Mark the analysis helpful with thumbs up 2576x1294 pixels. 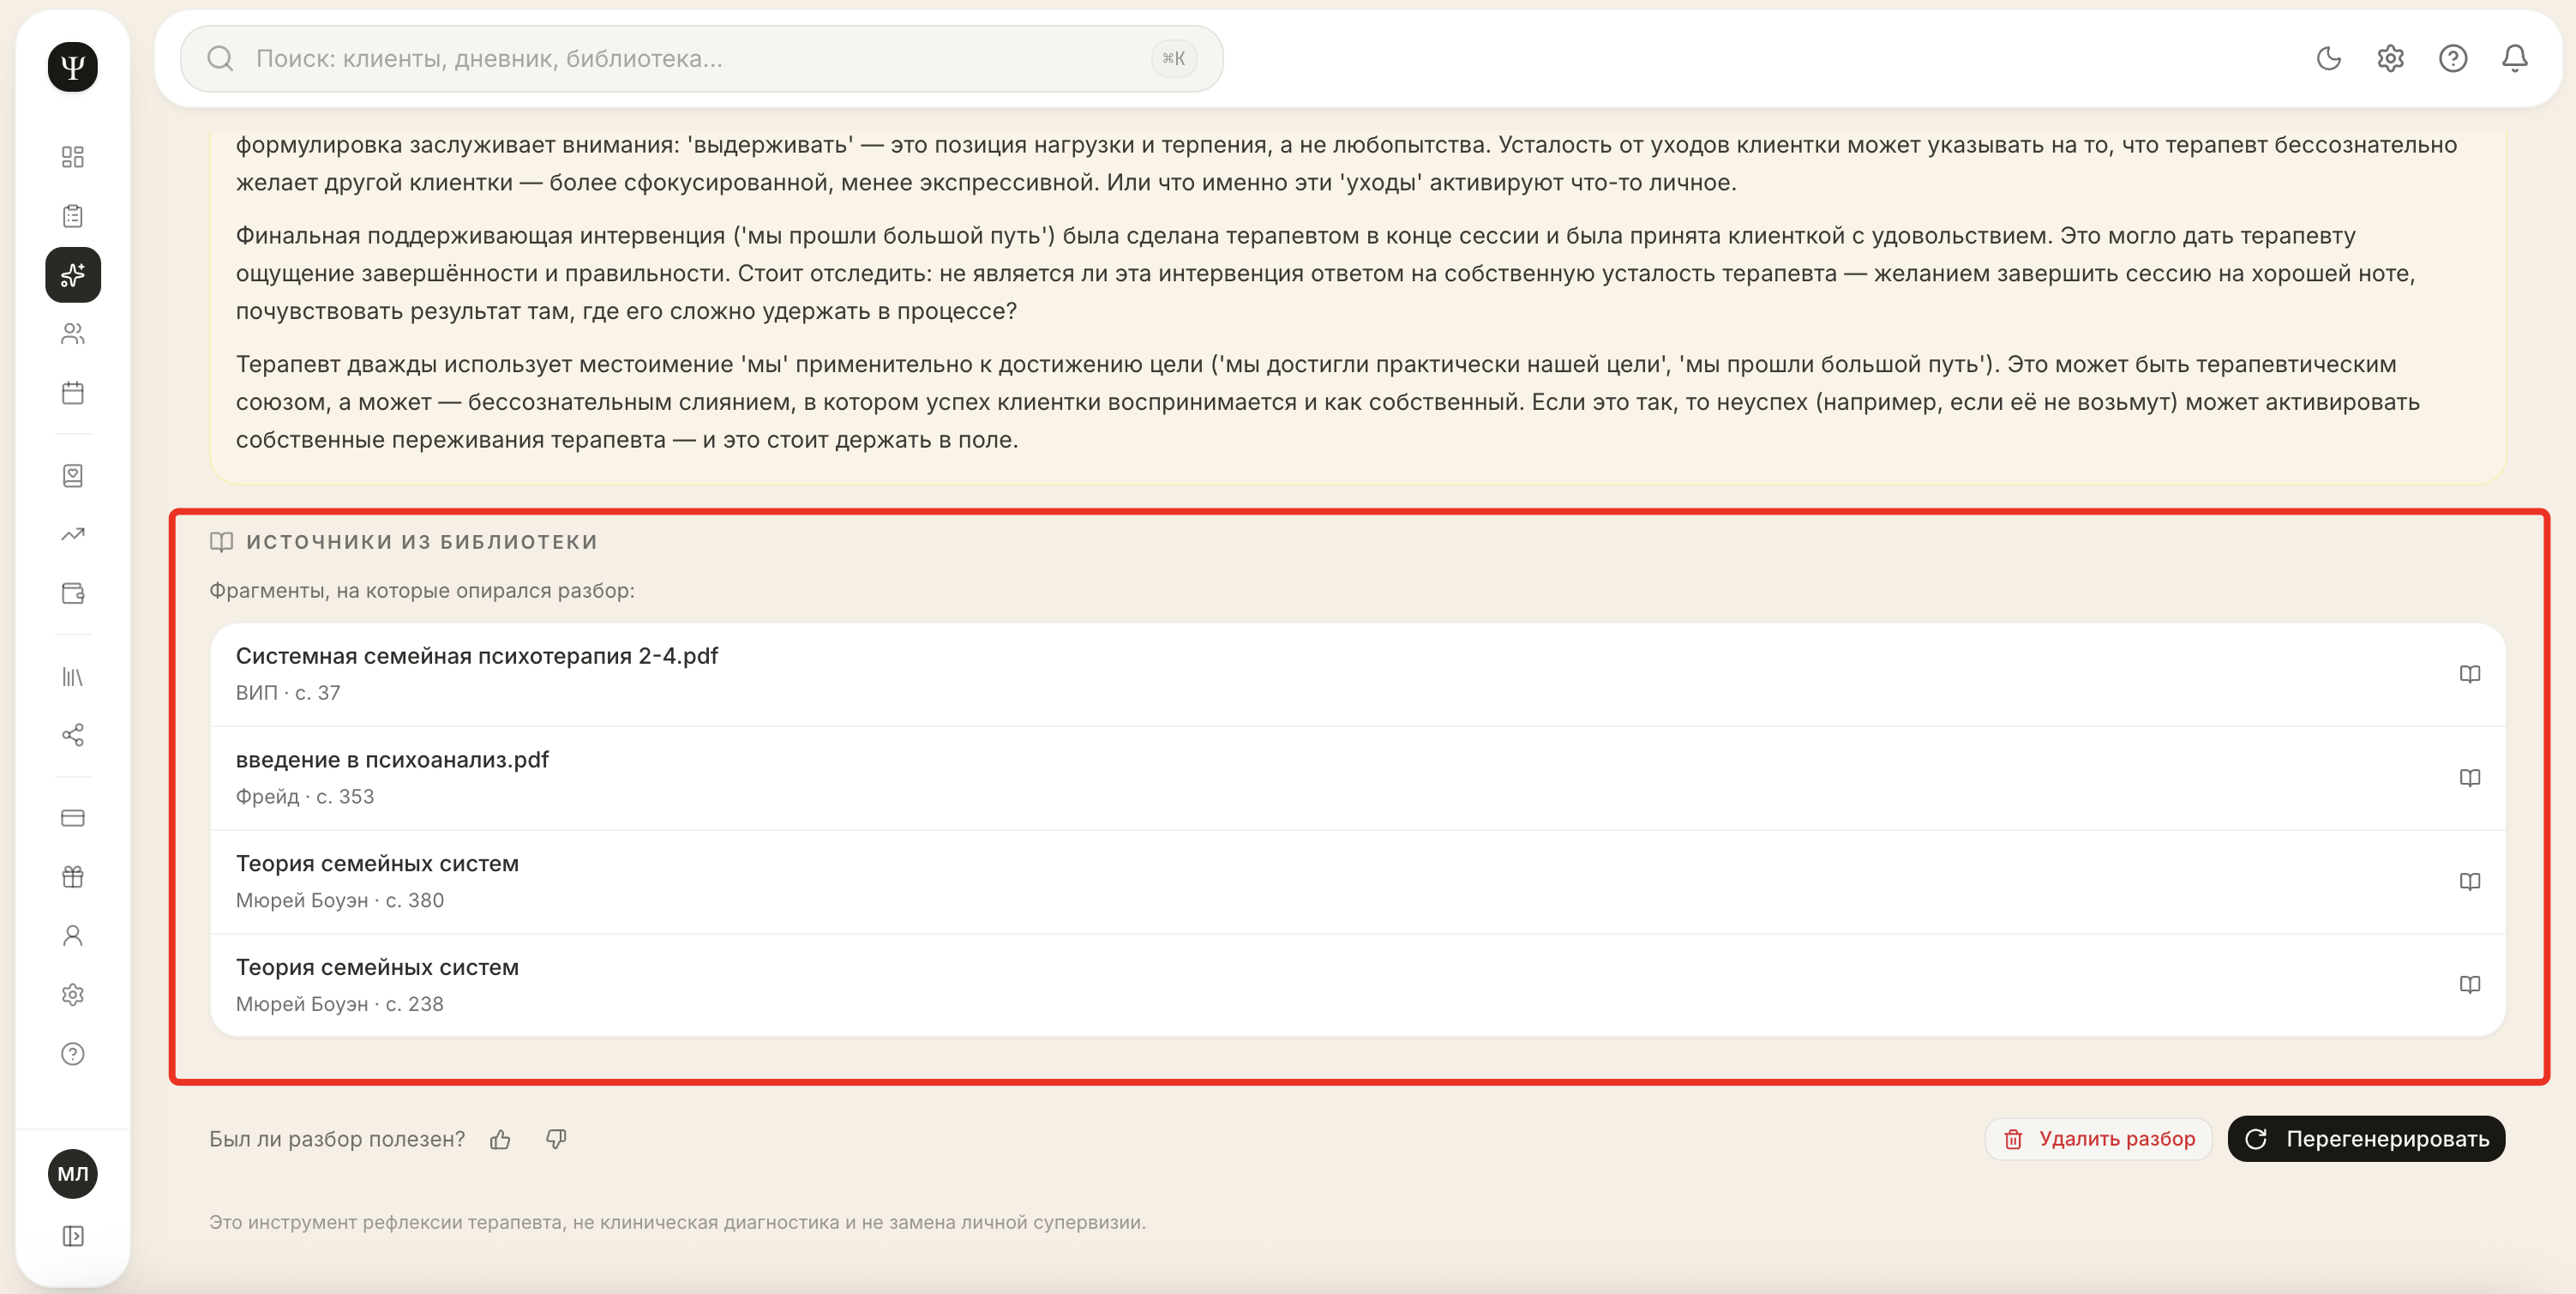(x=501, y=1139)
